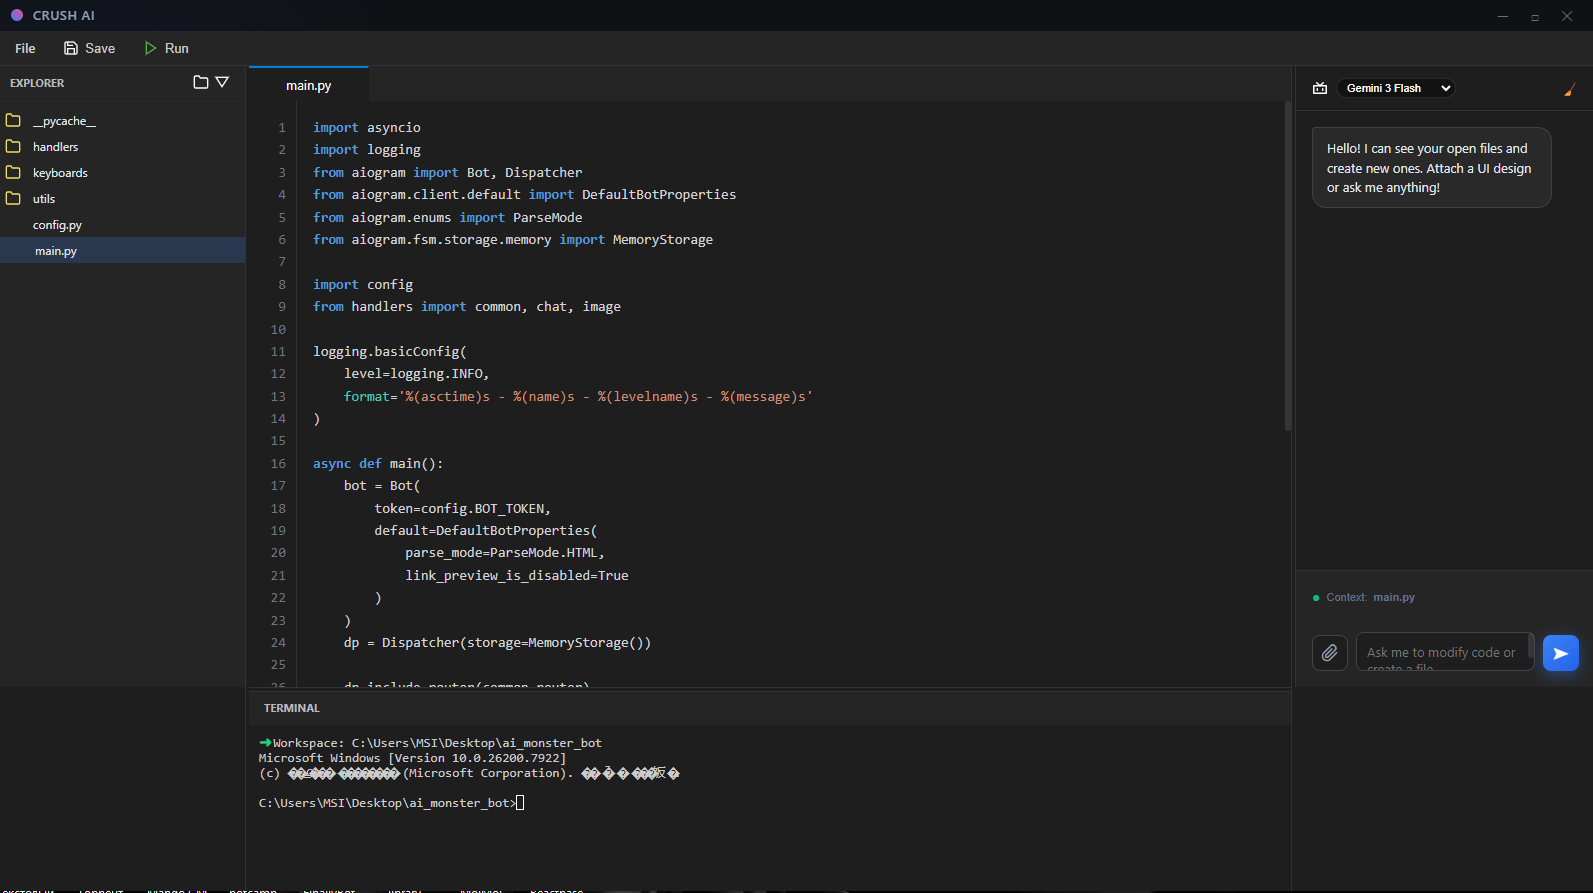Screen dimensions: 1593x893
Task: Click the Crush AI purple logo icon
Action: point(17,15)
